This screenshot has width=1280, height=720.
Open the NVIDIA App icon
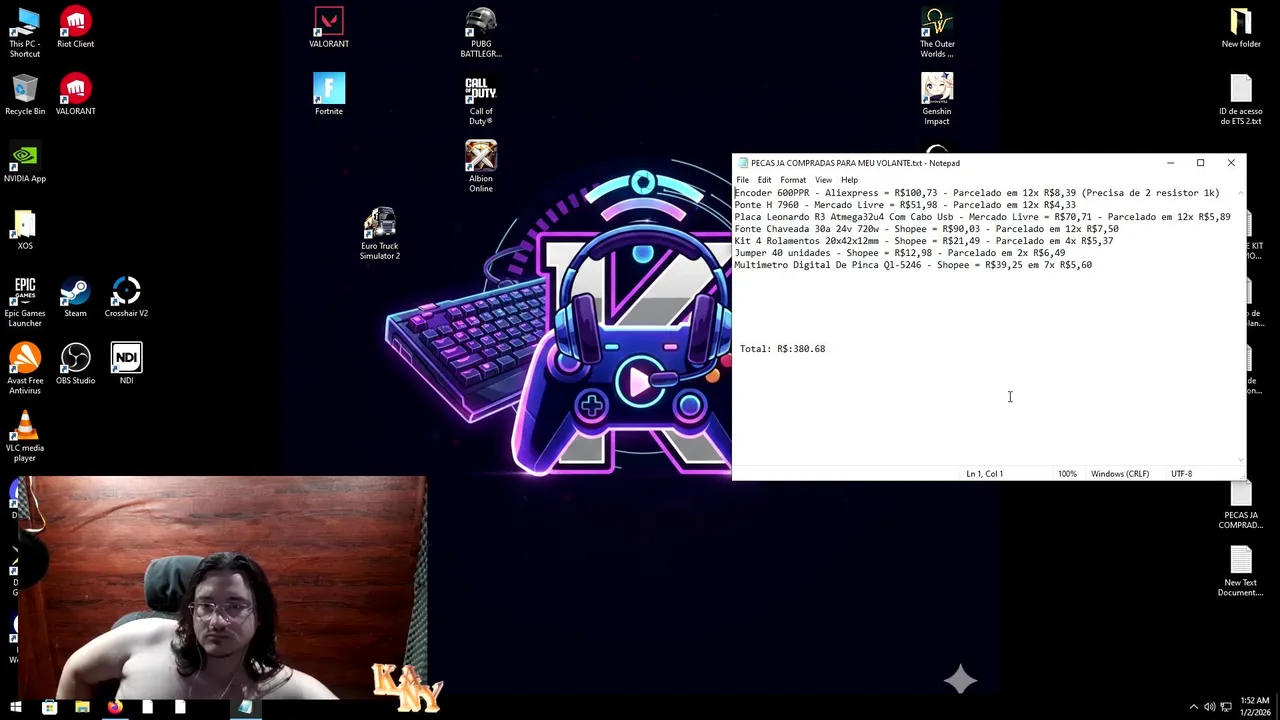pyautogui.click(x=25, y=162)
